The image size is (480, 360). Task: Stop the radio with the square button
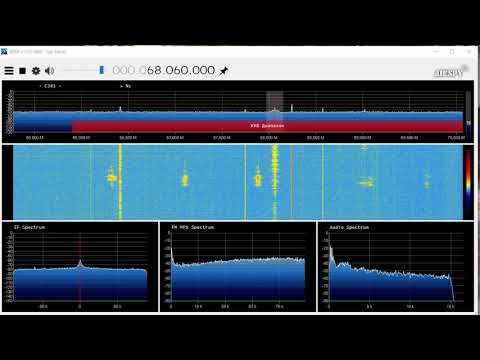22,71
